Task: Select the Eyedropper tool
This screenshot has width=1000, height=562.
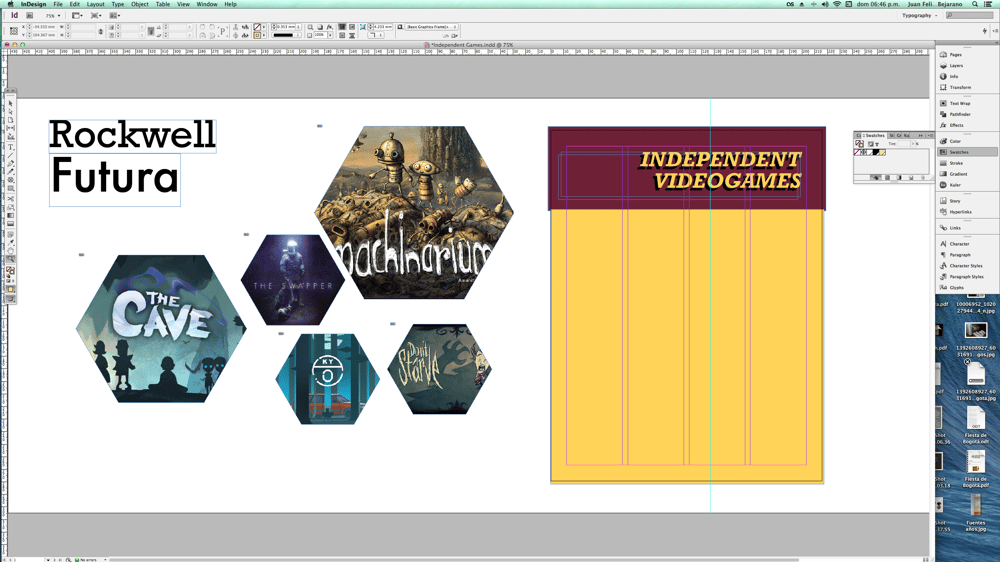Action: coord(11,242)
